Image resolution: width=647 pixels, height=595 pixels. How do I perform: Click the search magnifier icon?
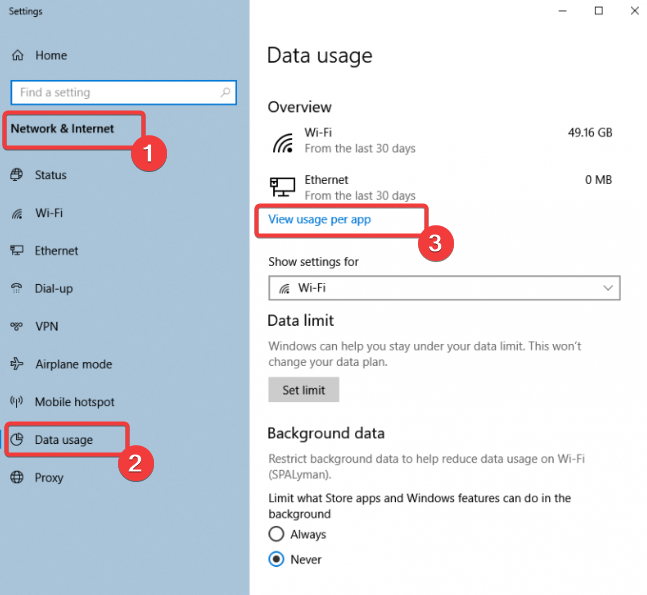226,93
